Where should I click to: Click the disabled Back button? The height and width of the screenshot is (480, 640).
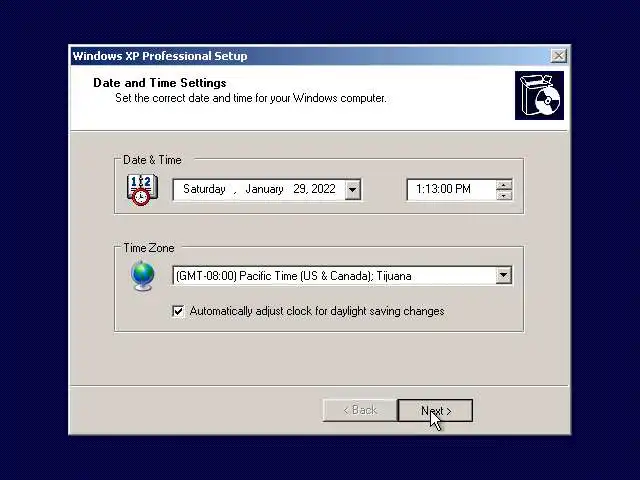coord(360,410)
